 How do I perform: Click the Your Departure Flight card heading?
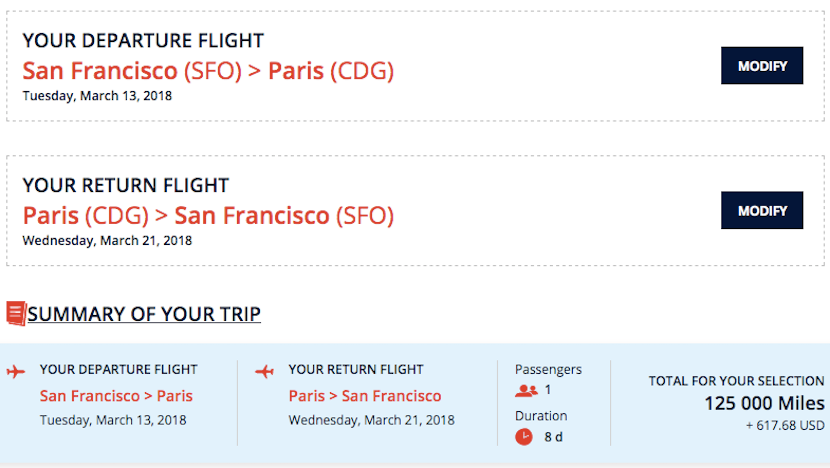[143, 41]
